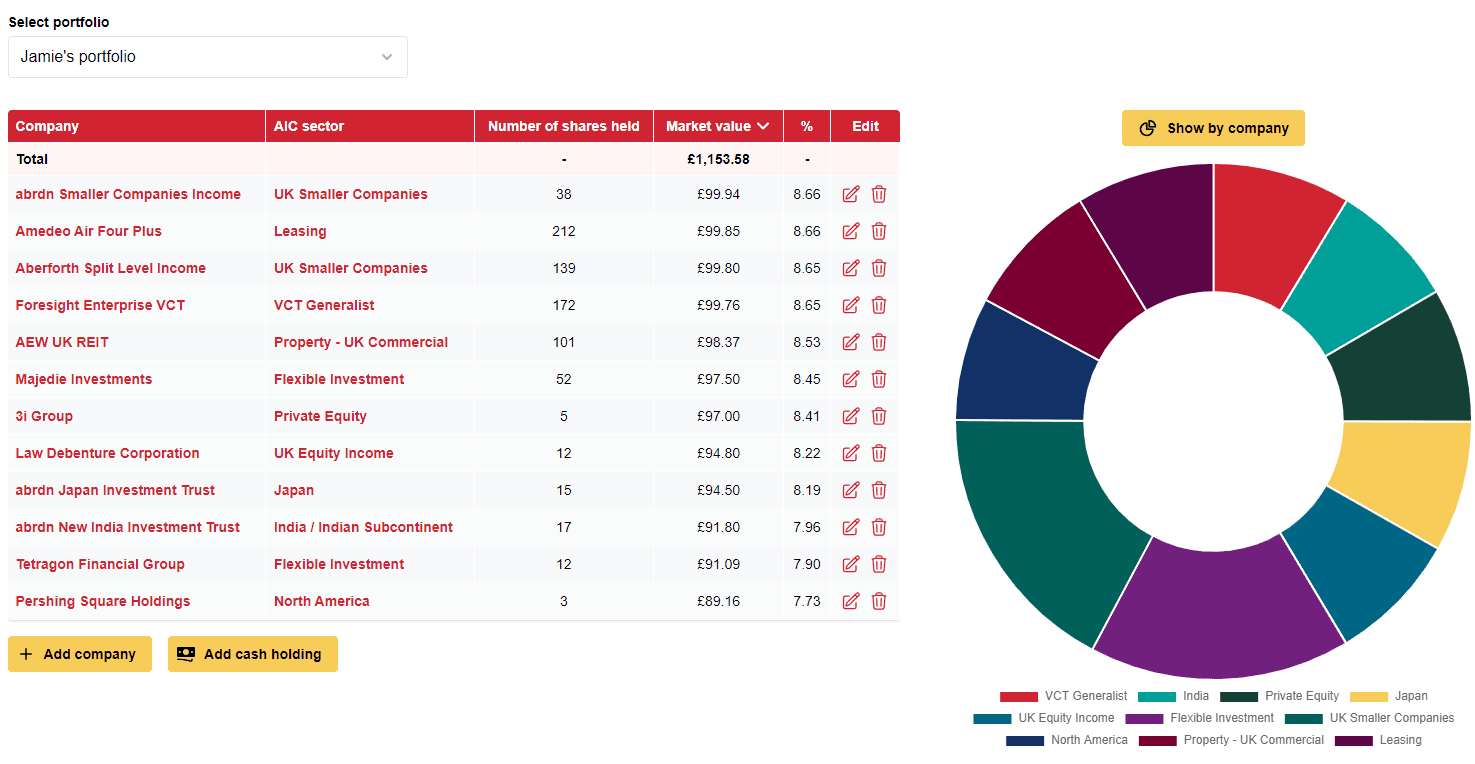Delete the Majedie Investments holding
Image resolution: width=1475 pixels, height=764 pixels.
coord(879,379)
